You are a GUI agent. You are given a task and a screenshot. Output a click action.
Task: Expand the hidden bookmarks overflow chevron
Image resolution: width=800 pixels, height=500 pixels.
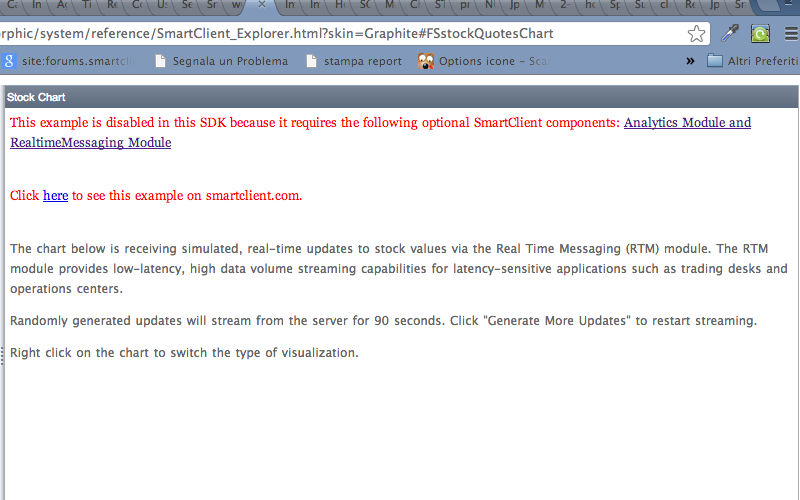click(x=690, y=61)
